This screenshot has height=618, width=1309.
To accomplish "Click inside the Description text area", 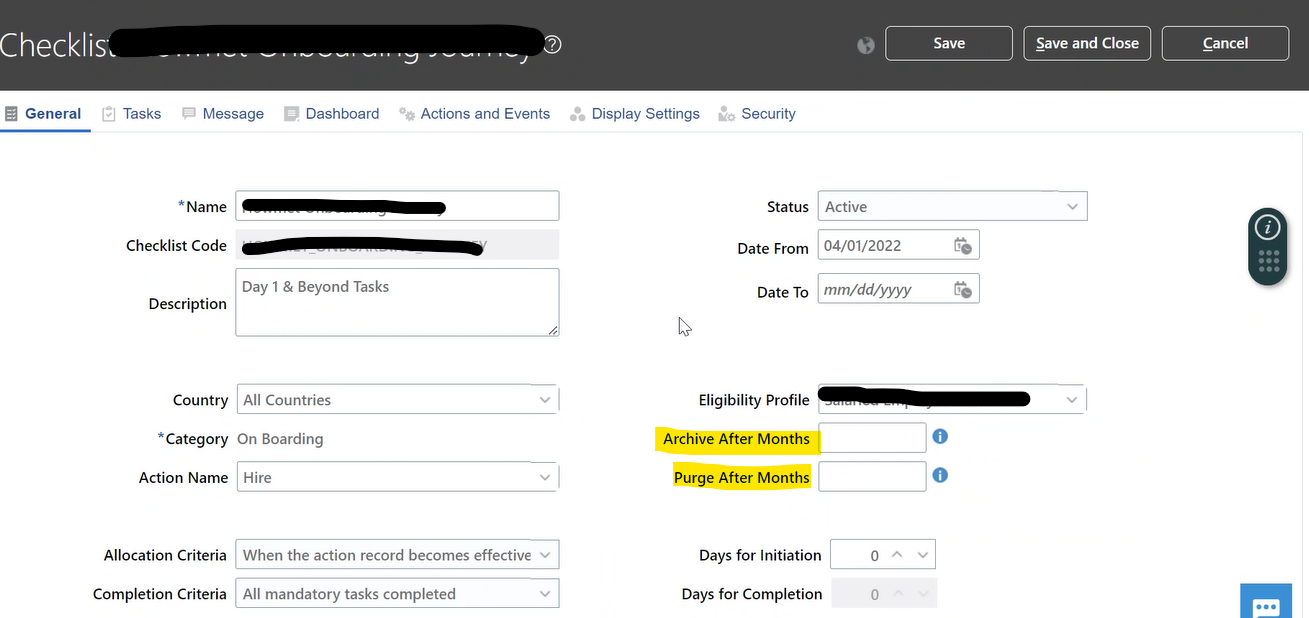I will click(x=396, y=302).
